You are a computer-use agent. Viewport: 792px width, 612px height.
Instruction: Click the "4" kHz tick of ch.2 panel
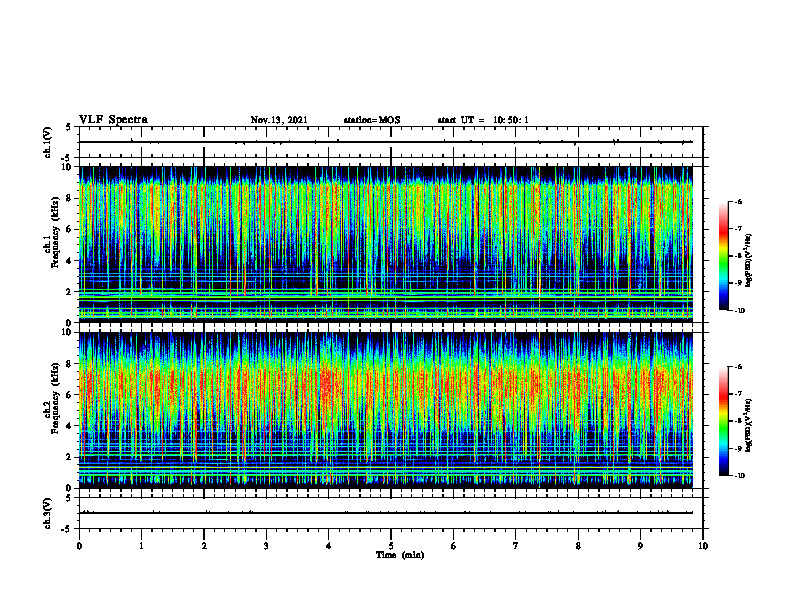tap(69, 426)
